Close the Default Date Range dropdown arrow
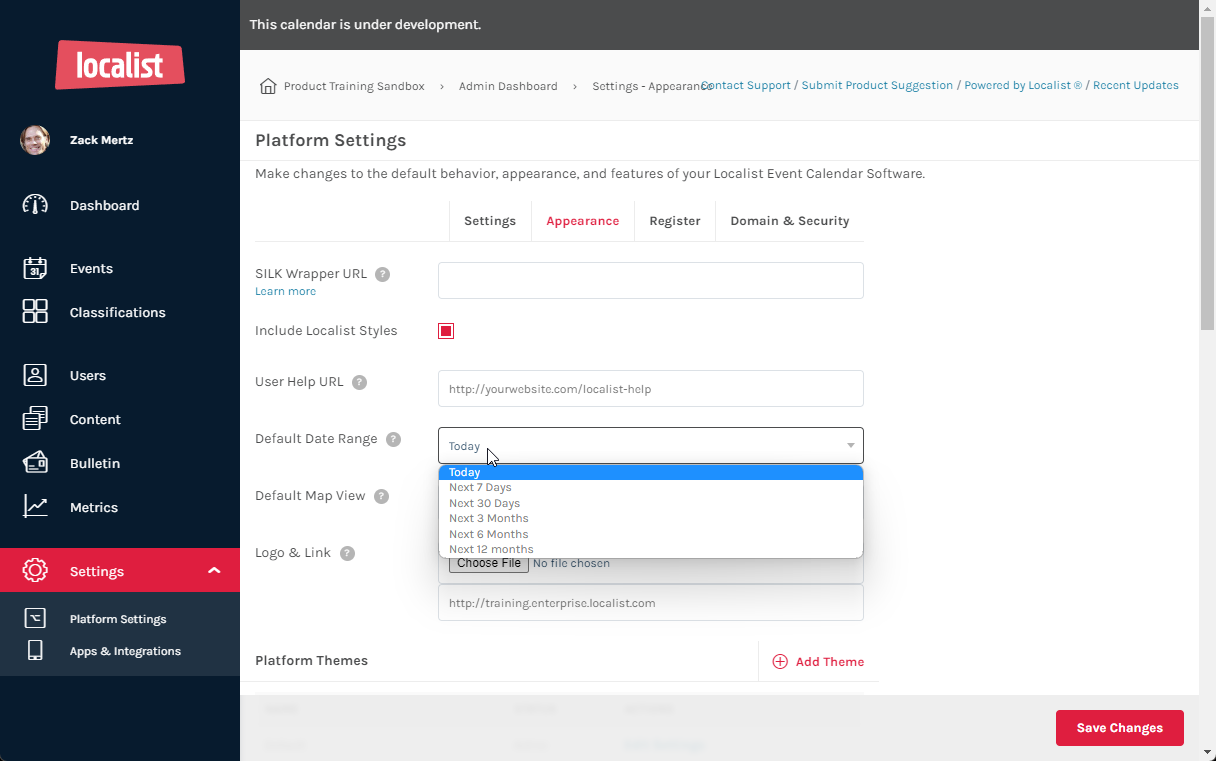The width and height of the screenshot is (1216, 761). click(851, 446)
